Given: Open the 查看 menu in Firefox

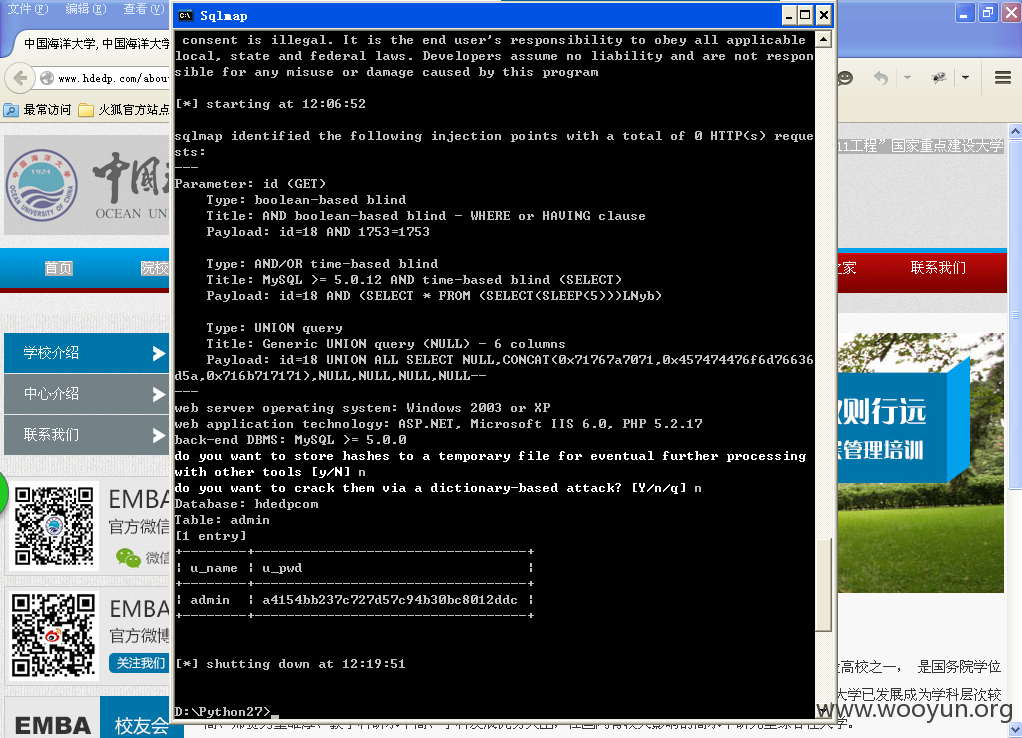Looking at the screenshot, I should click(143, 8).
